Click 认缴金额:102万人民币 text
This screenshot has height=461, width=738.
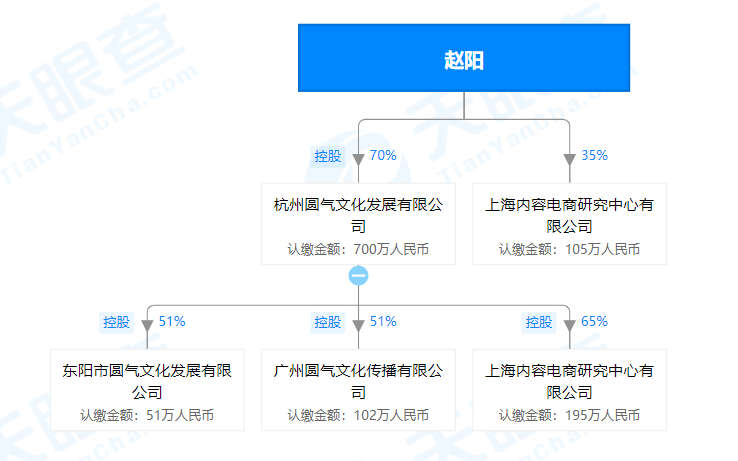pos(358,415)
